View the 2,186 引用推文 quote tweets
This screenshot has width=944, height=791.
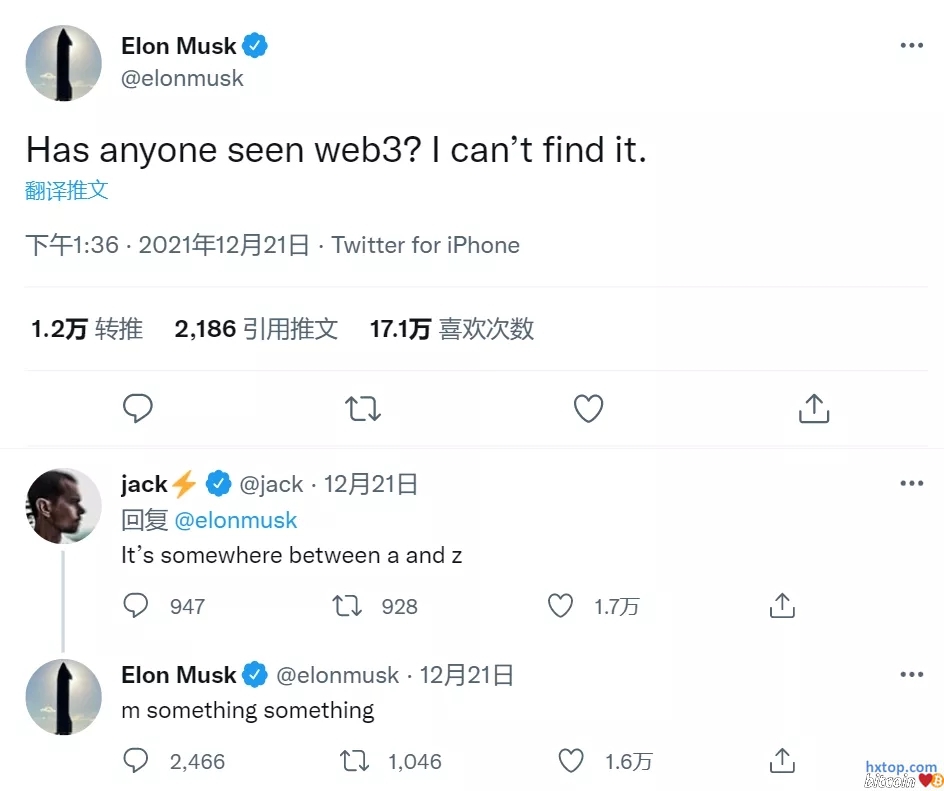tap(256, 328)
